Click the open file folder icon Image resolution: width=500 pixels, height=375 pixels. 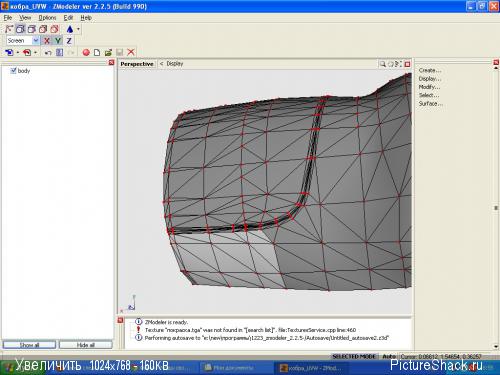108,52
